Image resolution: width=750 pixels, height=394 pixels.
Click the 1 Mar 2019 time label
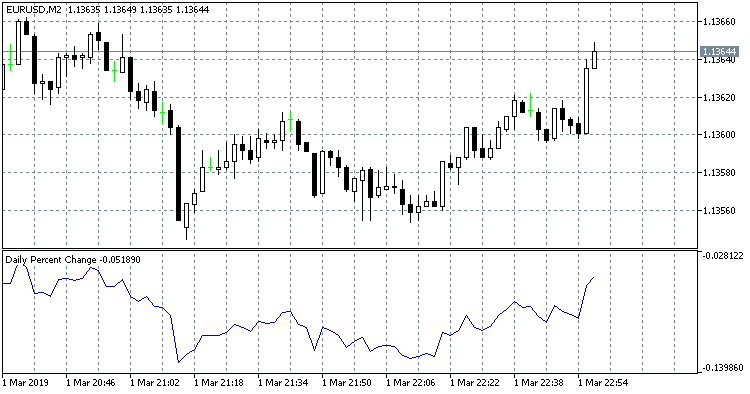pyautogui.click(x=27, y=383)
